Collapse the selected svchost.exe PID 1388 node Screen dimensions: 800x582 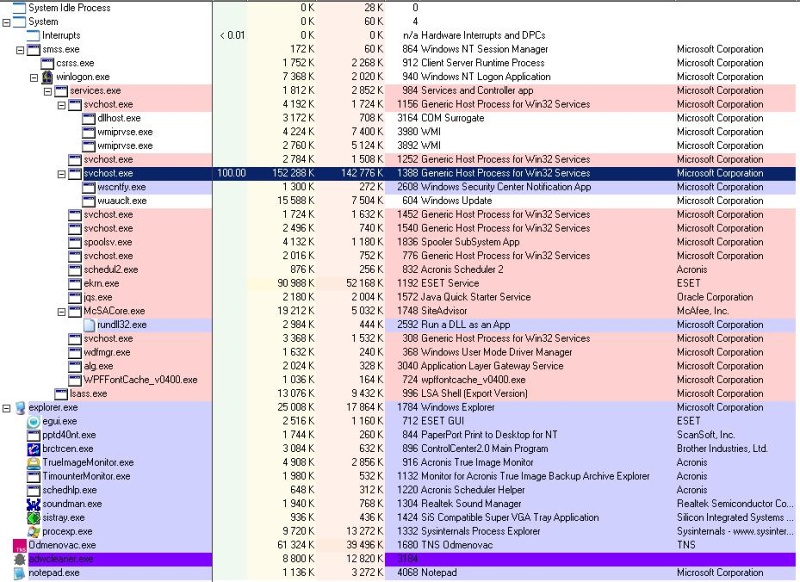click(61, 173)
